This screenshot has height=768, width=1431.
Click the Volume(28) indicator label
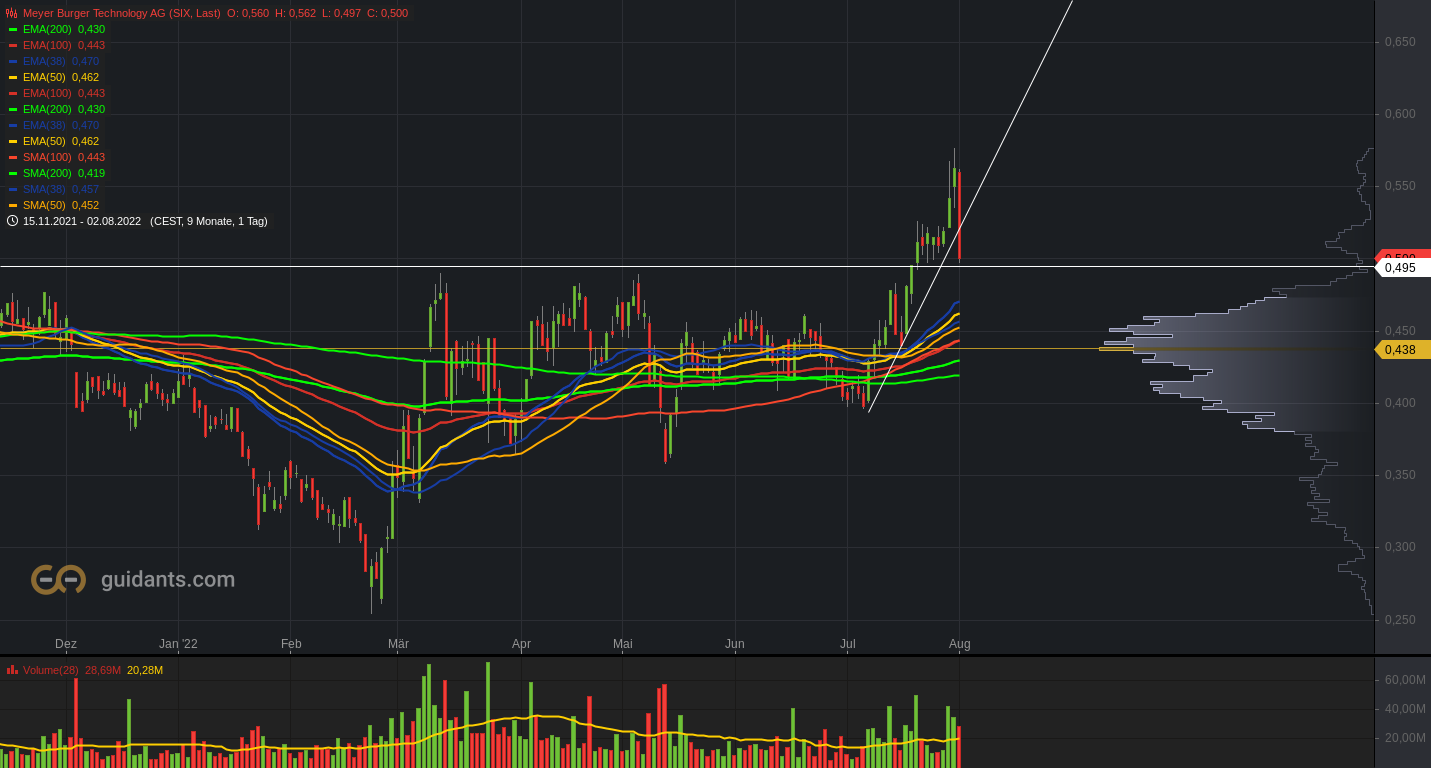point(50,670)
